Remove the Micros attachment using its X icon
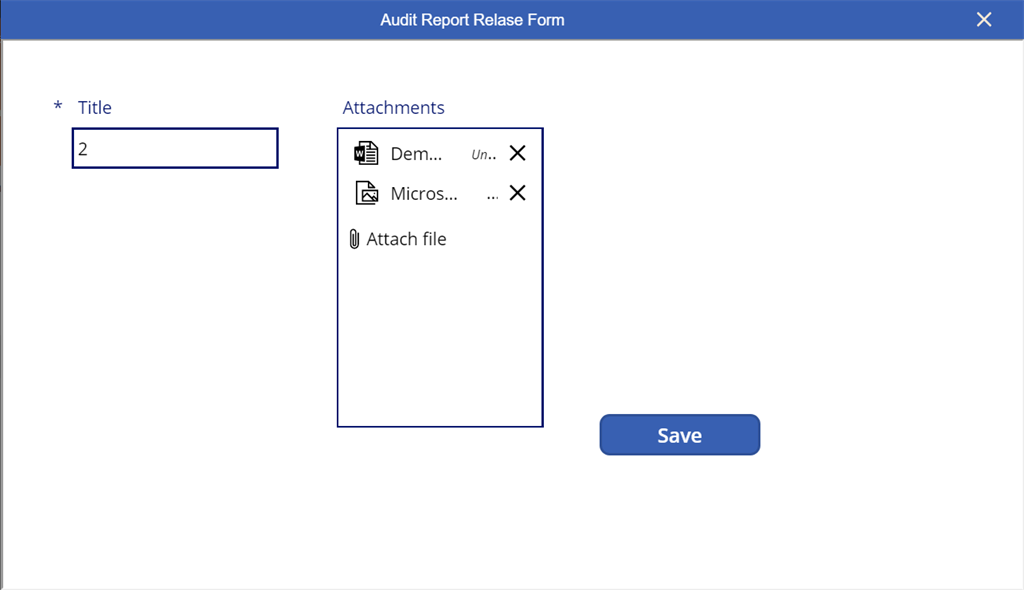Screen dimensions: 1024x590 pos(517,192)
